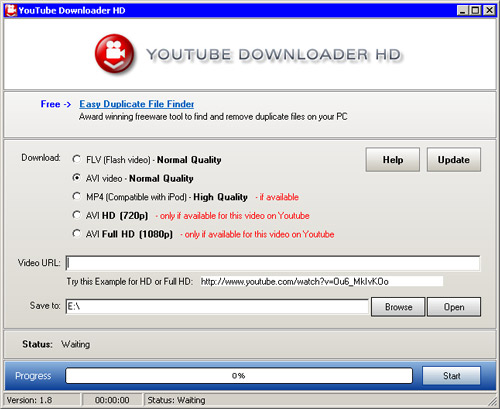The image size is (500, 409).
Task: Click the example HD YouTube URL field
Action: (321, 281)
